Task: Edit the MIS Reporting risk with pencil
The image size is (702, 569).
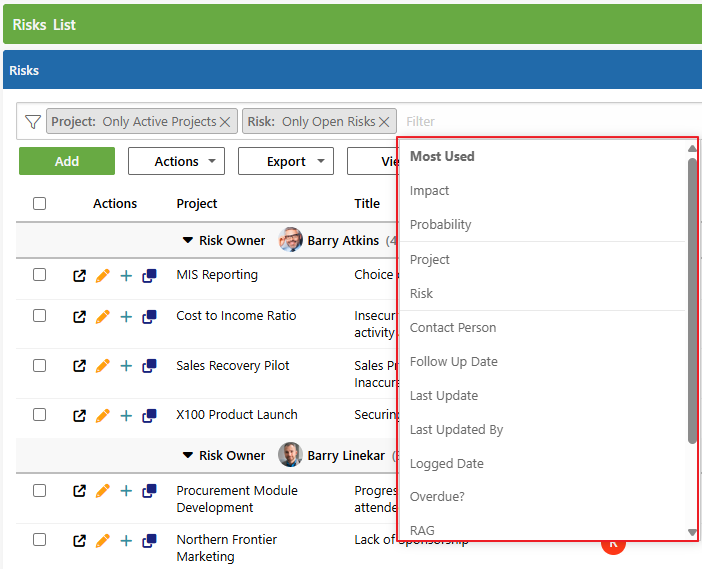Action: (103, 276)
